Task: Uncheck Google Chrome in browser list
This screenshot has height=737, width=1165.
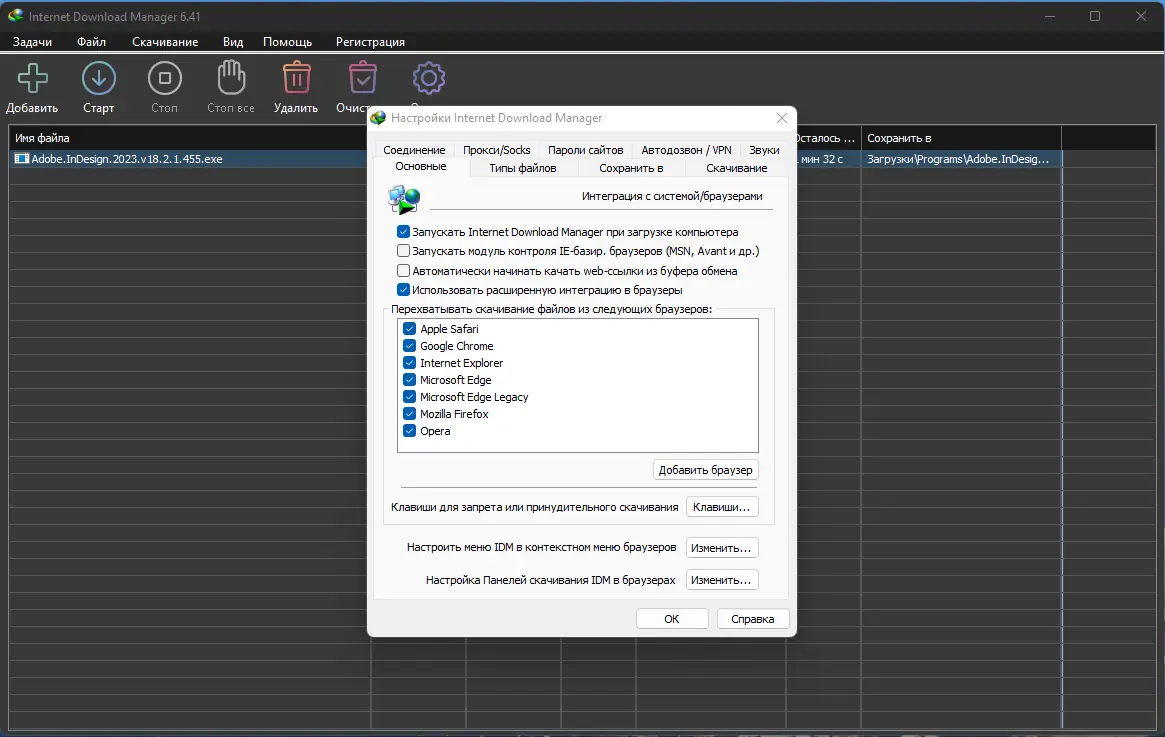Action: pyautogui.click(x=409, y=345)
